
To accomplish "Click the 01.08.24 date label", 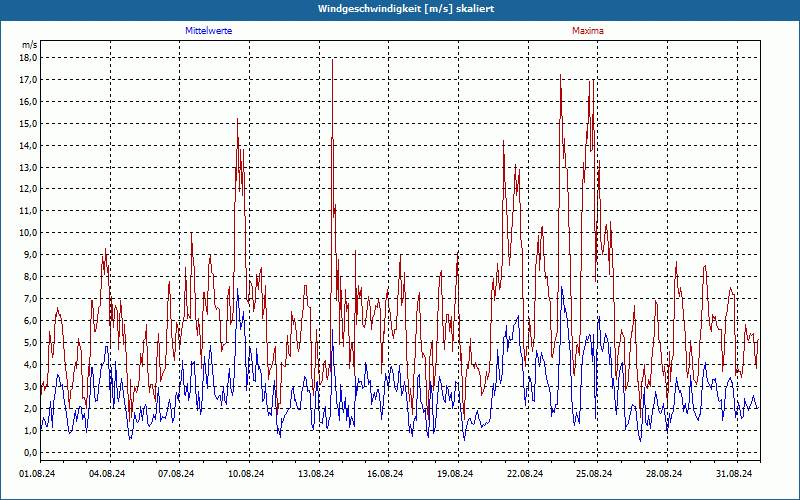I will pyautogui.click(x=37, y=474).
